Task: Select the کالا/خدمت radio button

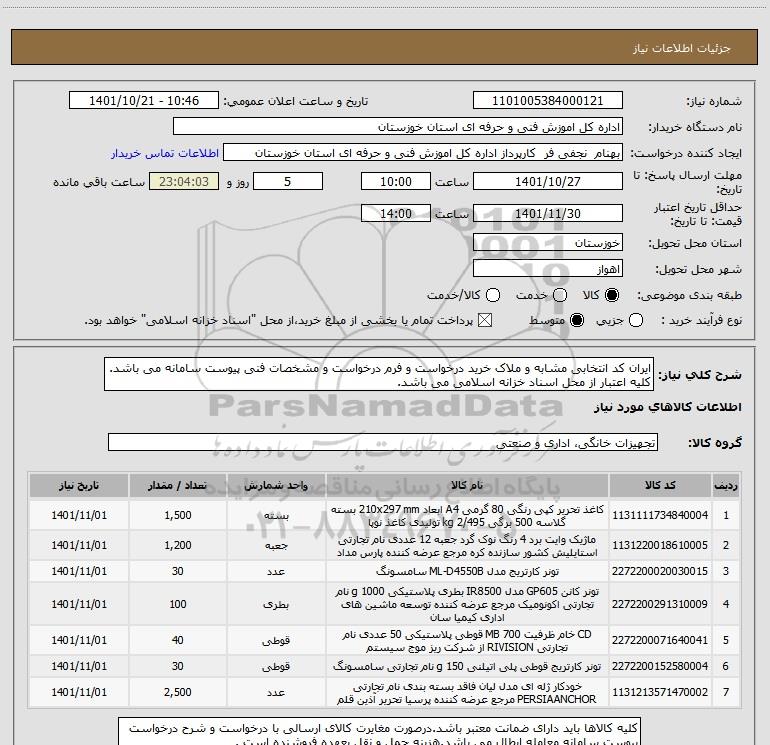Action: 493,295
